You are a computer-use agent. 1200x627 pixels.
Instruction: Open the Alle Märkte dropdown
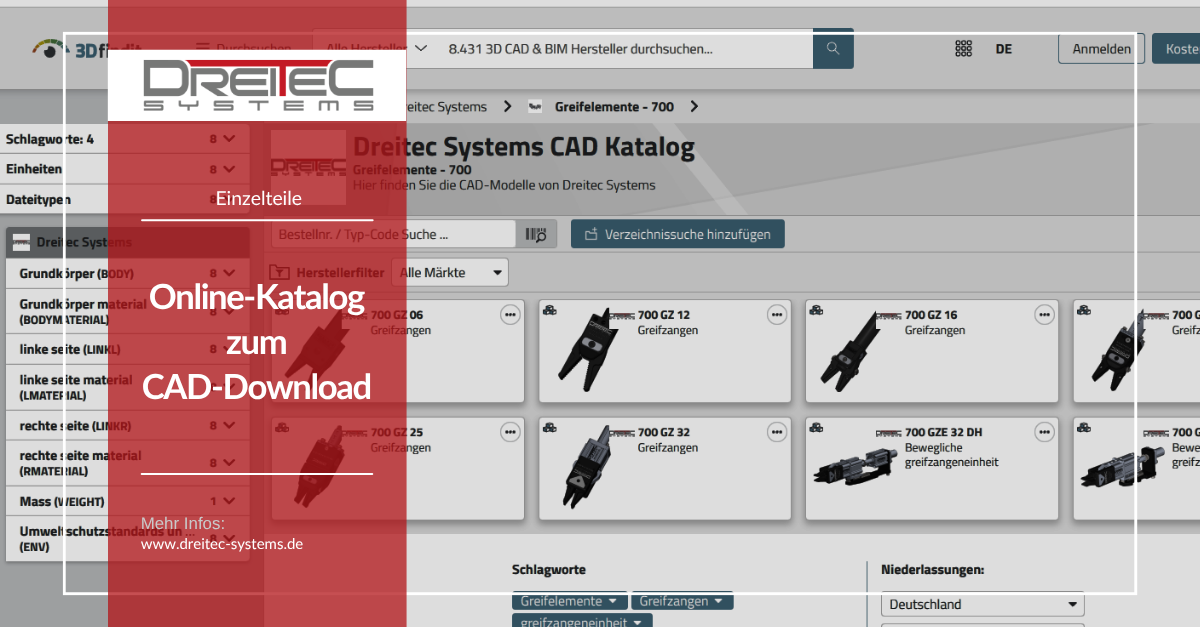tap(450, 271)
